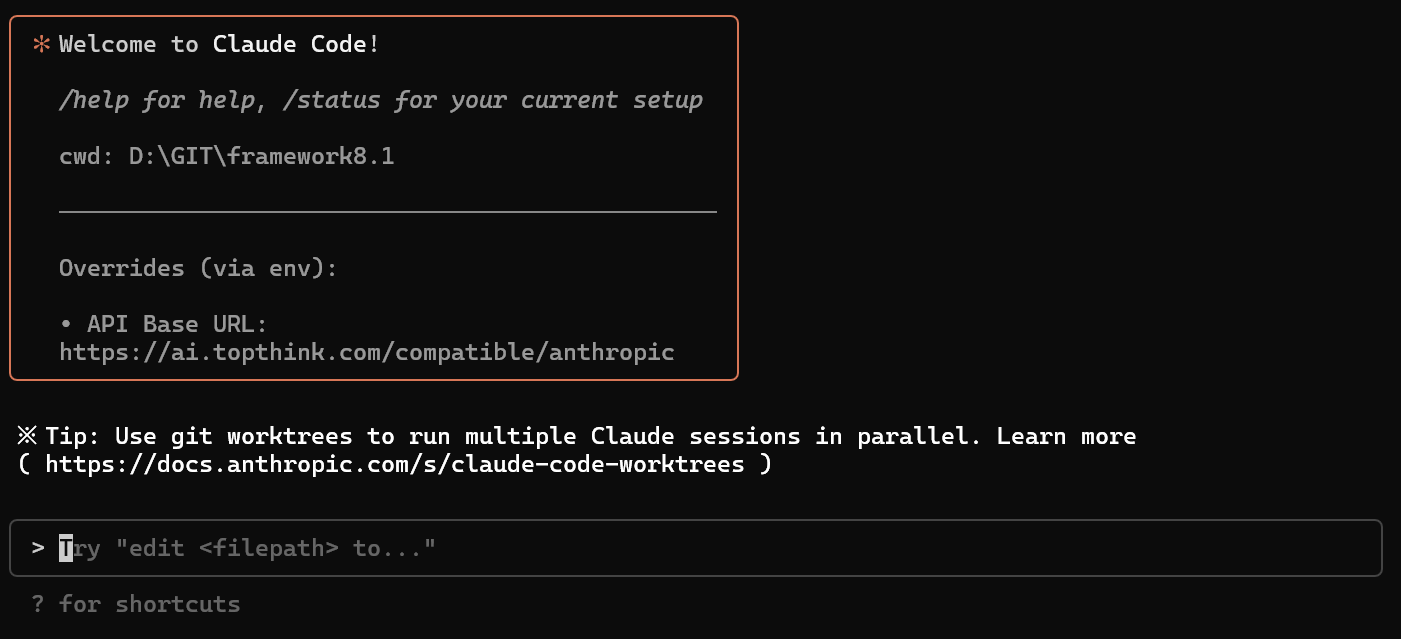Click the ? shortcuts symbol
This screenshot has height=639, width=1401.
click(x=38, y=604)
